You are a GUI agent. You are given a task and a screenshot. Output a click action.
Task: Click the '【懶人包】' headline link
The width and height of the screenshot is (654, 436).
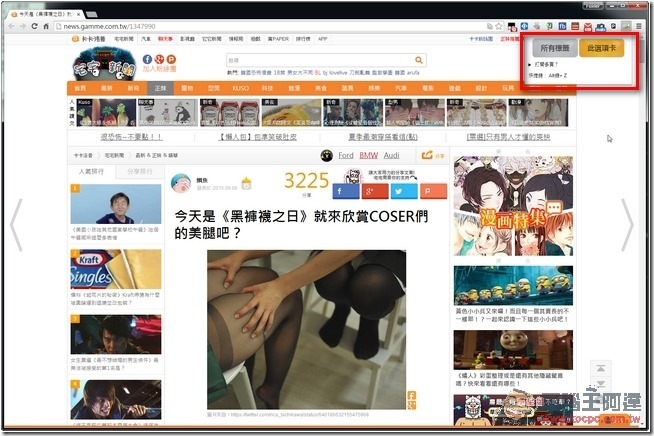click(x=257, y=137)
